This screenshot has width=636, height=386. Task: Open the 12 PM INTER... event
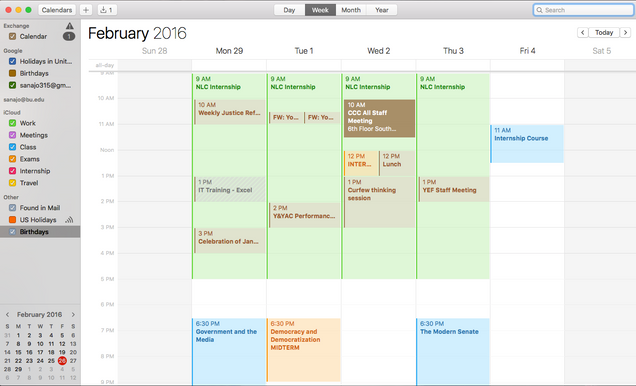361,163
